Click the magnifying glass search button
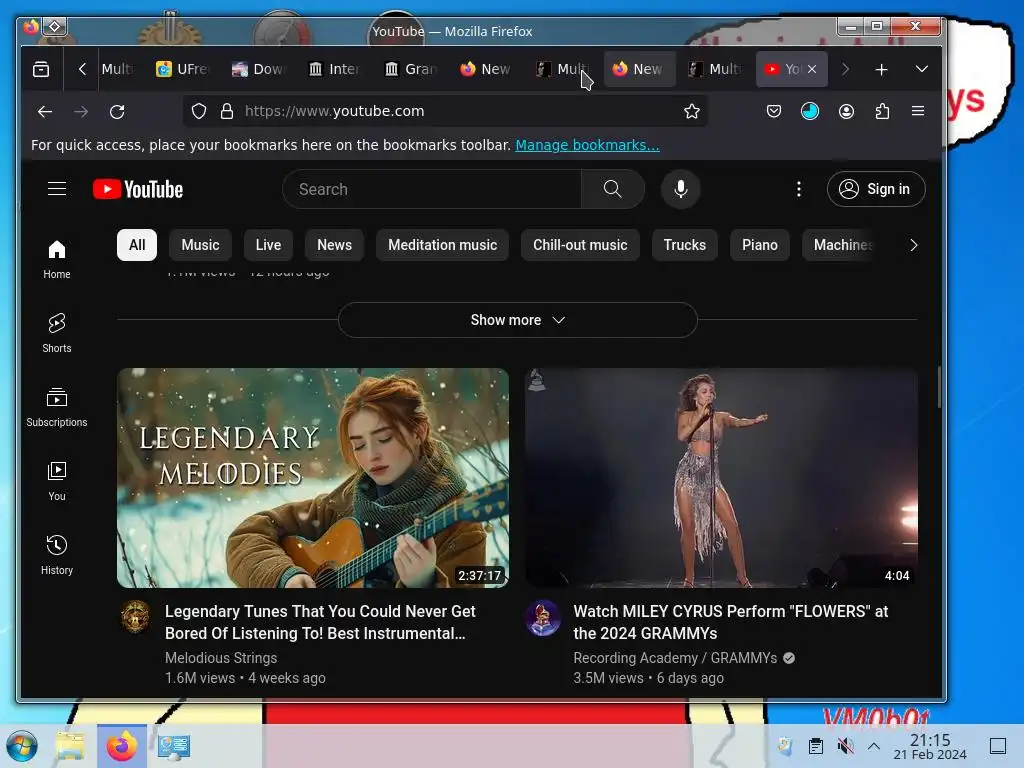1024x768 pixels. coord(613,189)
